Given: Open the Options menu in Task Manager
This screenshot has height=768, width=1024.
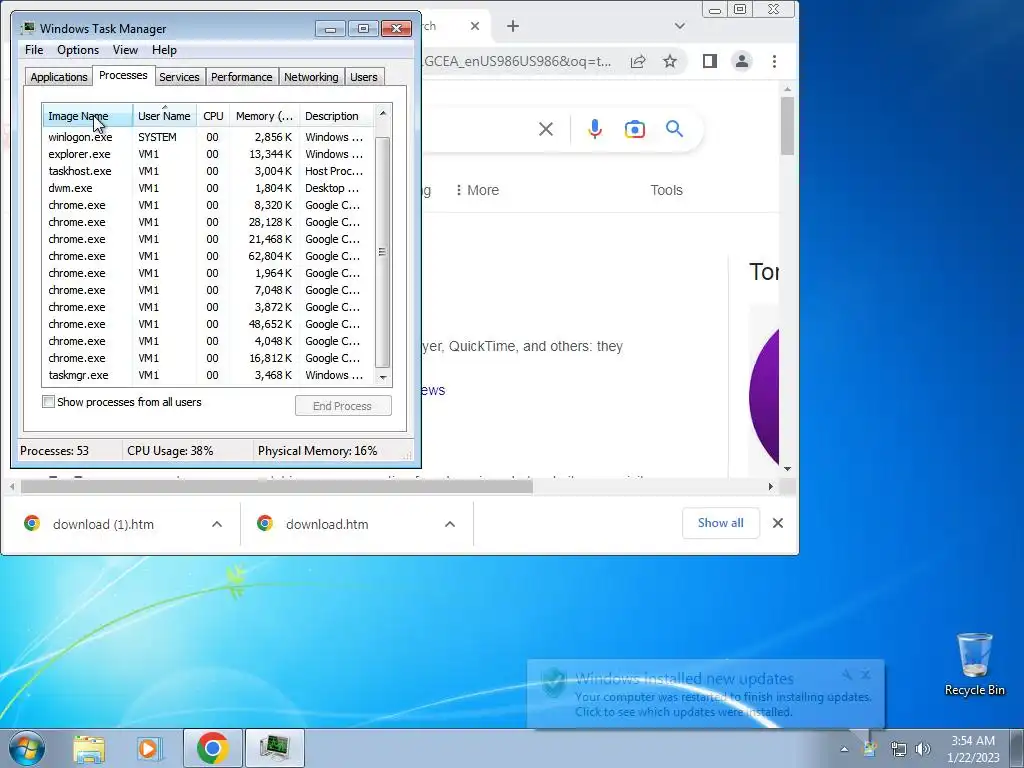Looking at the screenshot, I should coord(78,50).
